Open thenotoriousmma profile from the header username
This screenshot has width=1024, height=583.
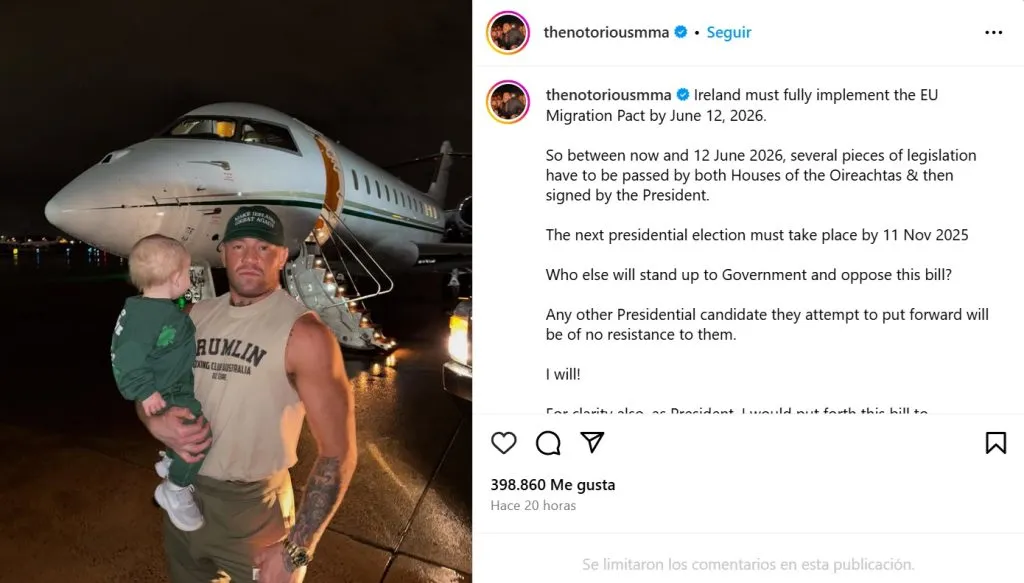(606, 32)
